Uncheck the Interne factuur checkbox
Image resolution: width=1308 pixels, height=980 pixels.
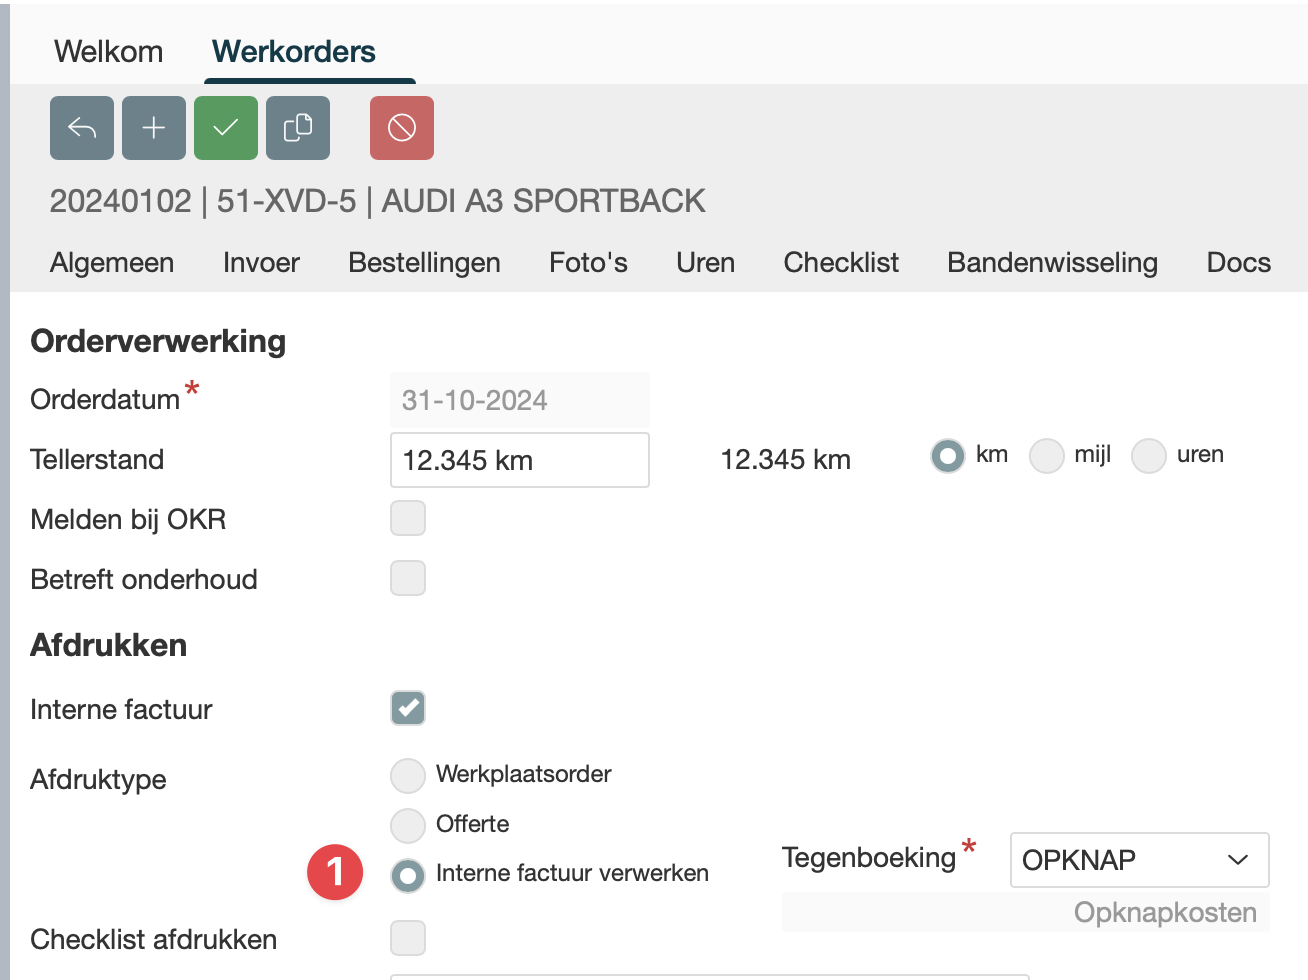click(408, 708)
